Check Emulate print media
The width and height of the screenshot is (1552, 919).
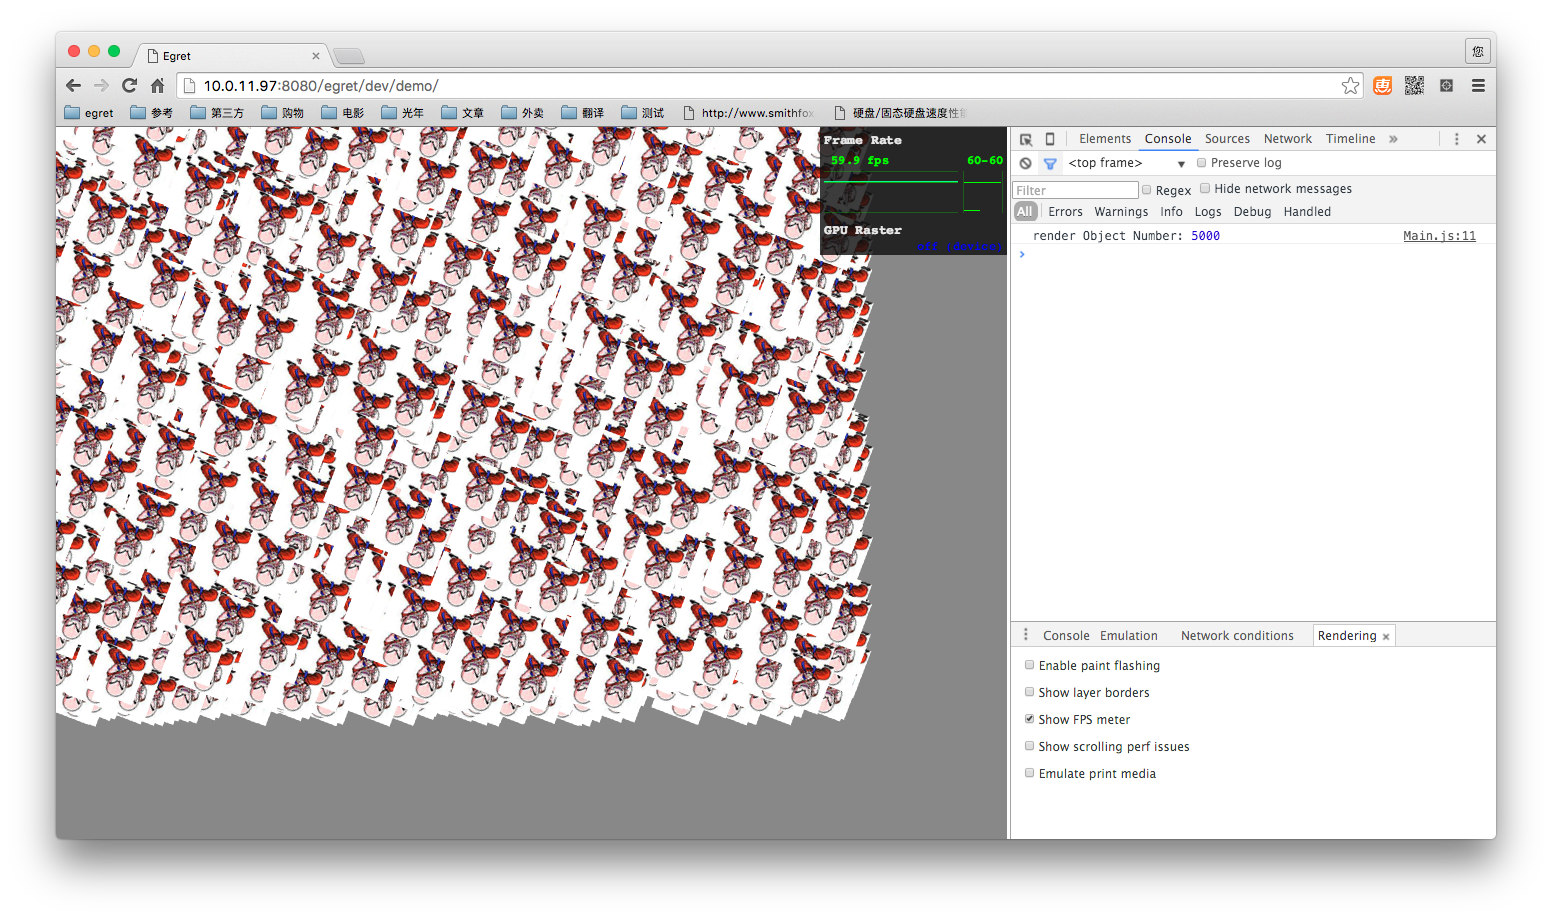pos(1029,773)
